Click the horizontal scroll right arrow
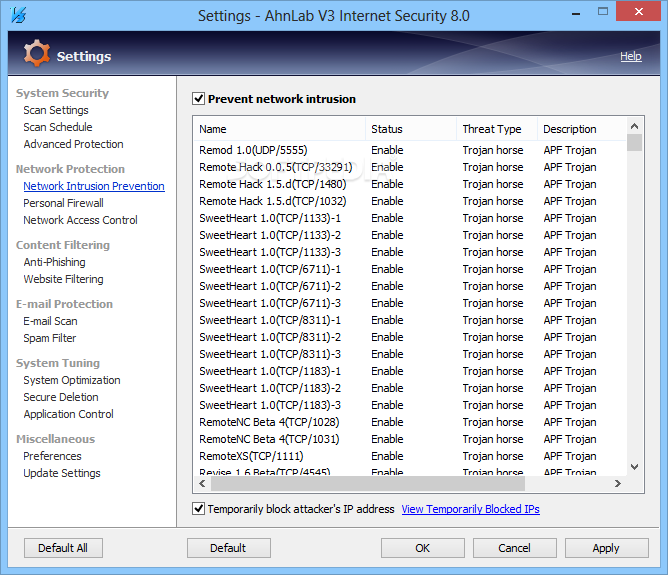Image resolution: width=668 pixels, height=575 pixels. click(618, 483)
